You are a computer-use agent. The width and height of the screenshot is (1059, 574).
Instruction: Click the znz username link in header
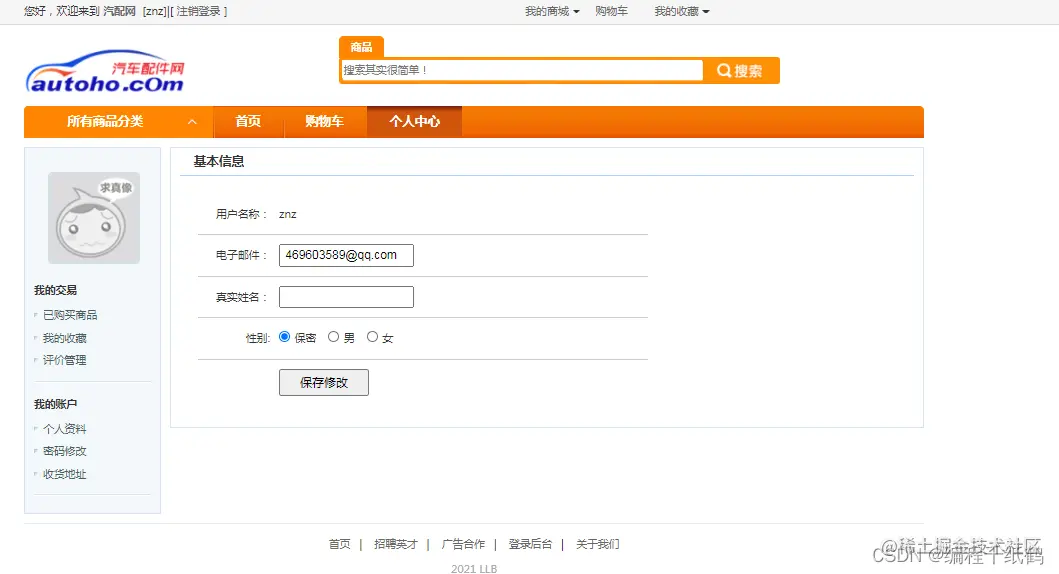[155, 11]
